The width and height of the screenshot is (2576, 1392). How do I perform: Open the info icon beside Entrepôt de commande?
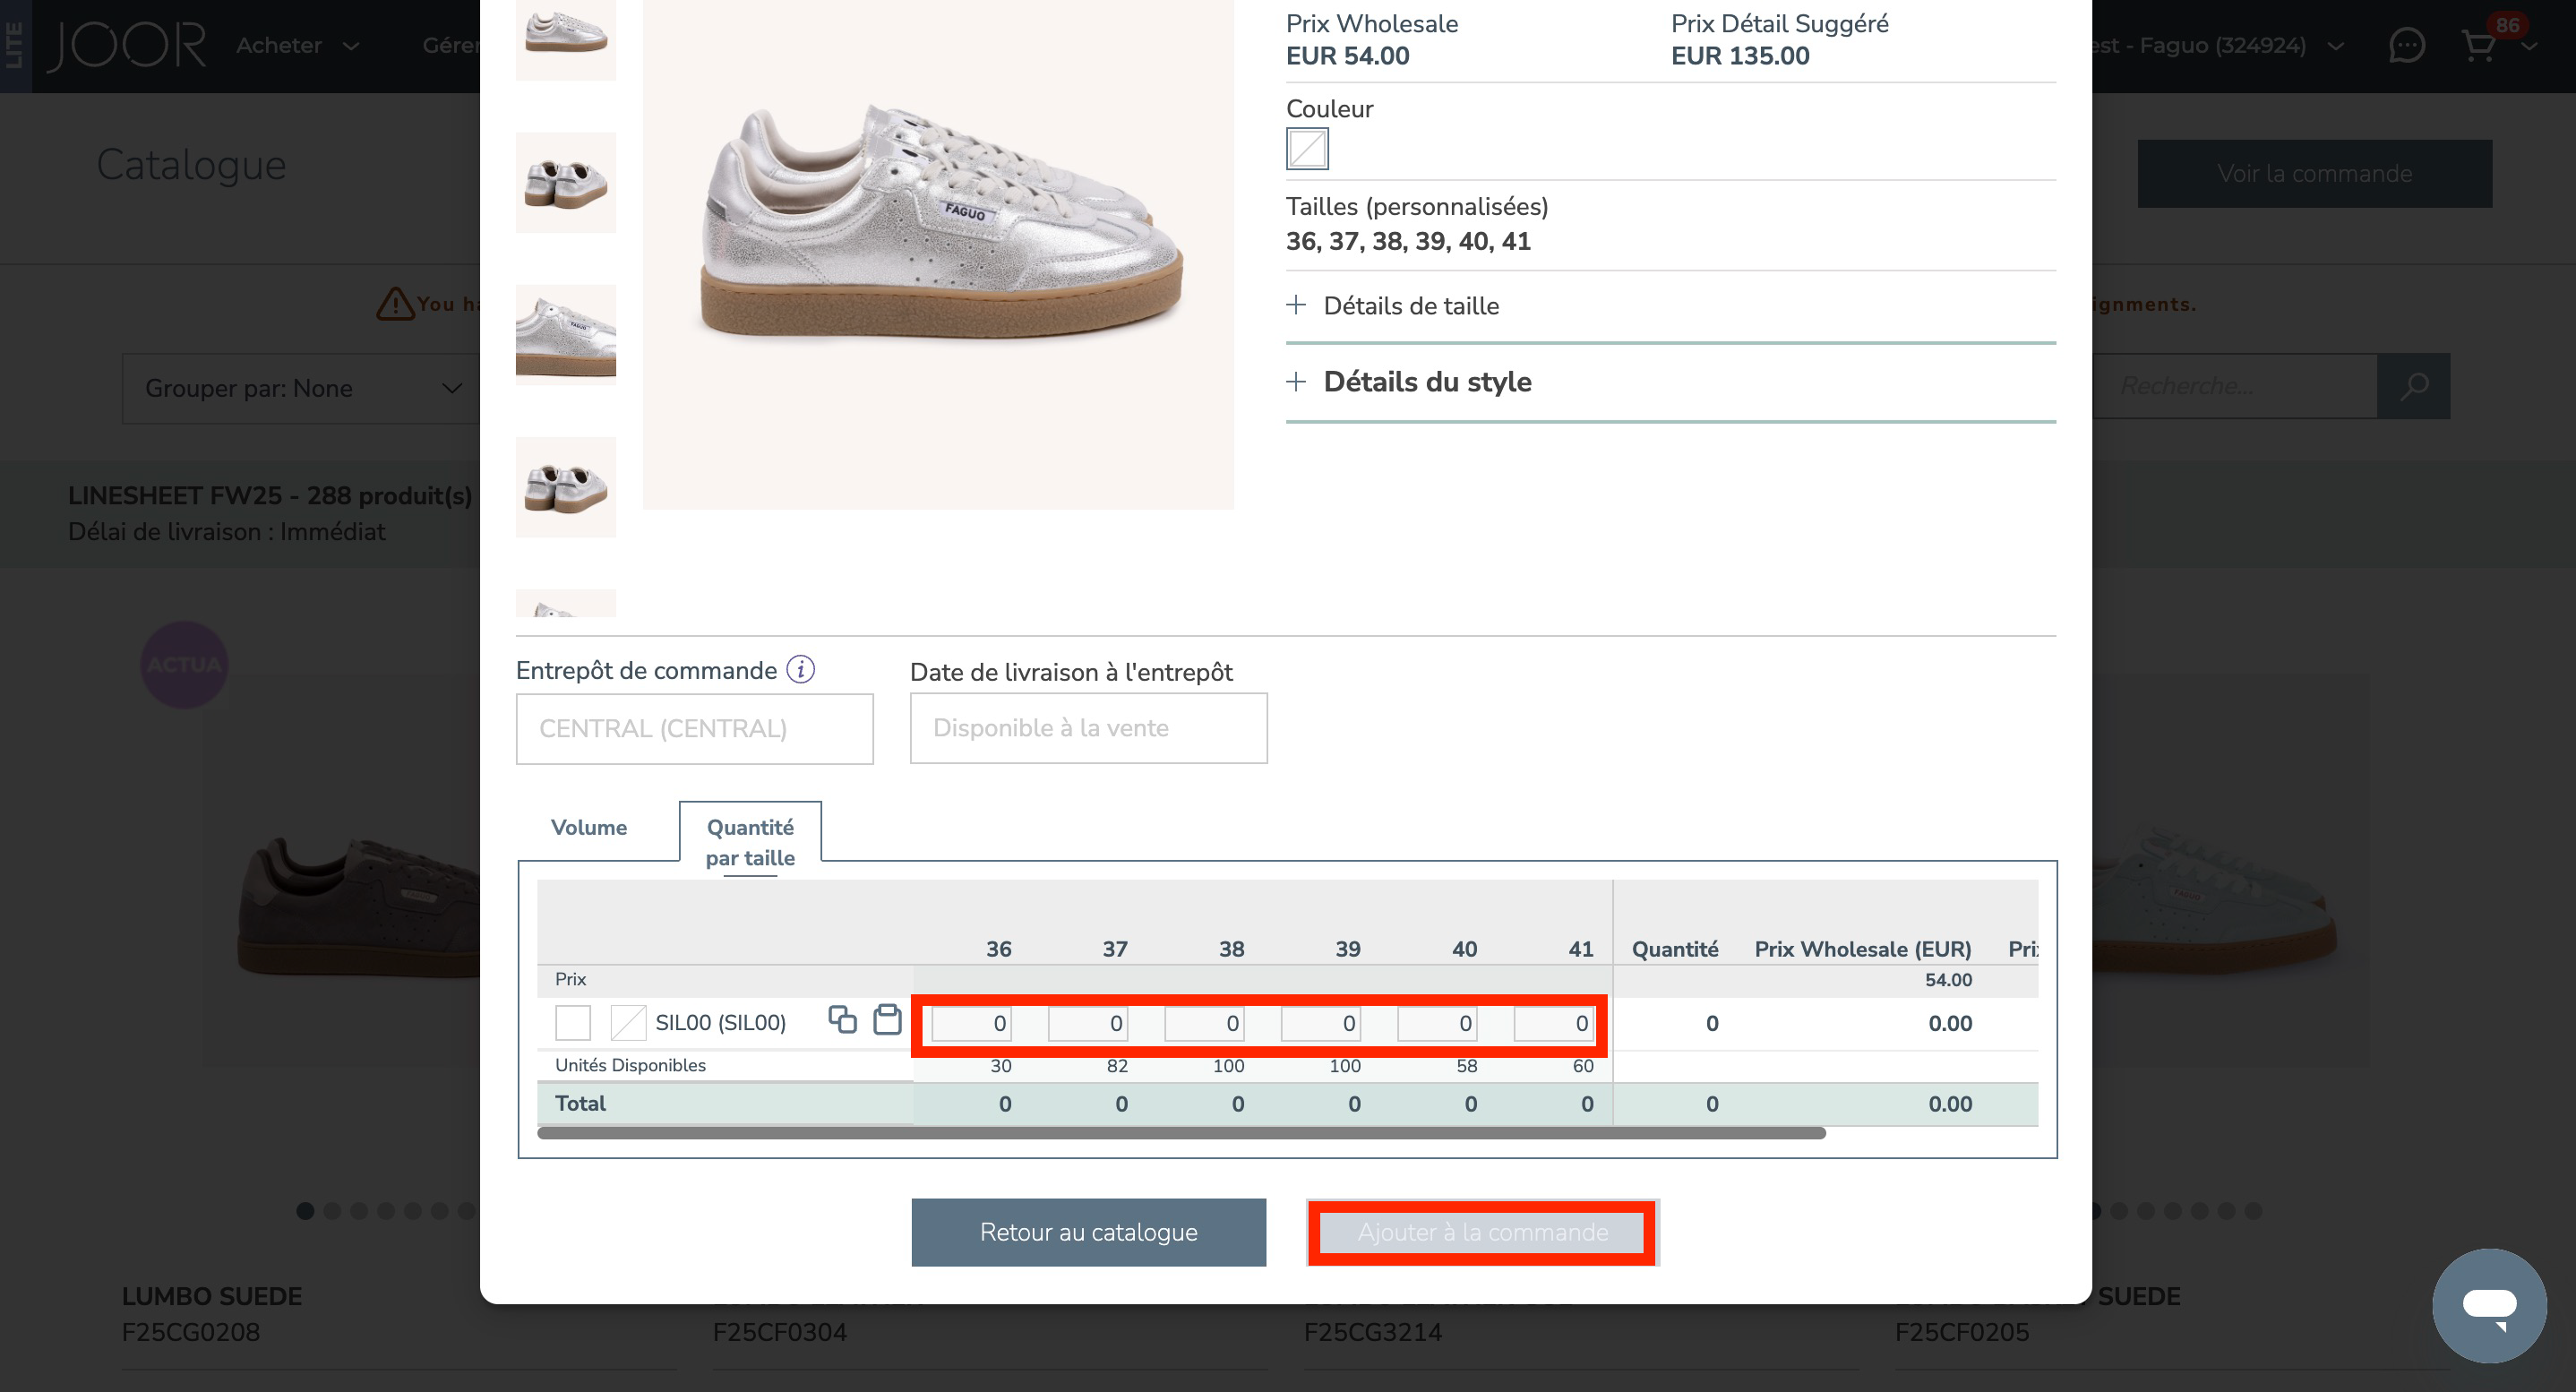800,669
